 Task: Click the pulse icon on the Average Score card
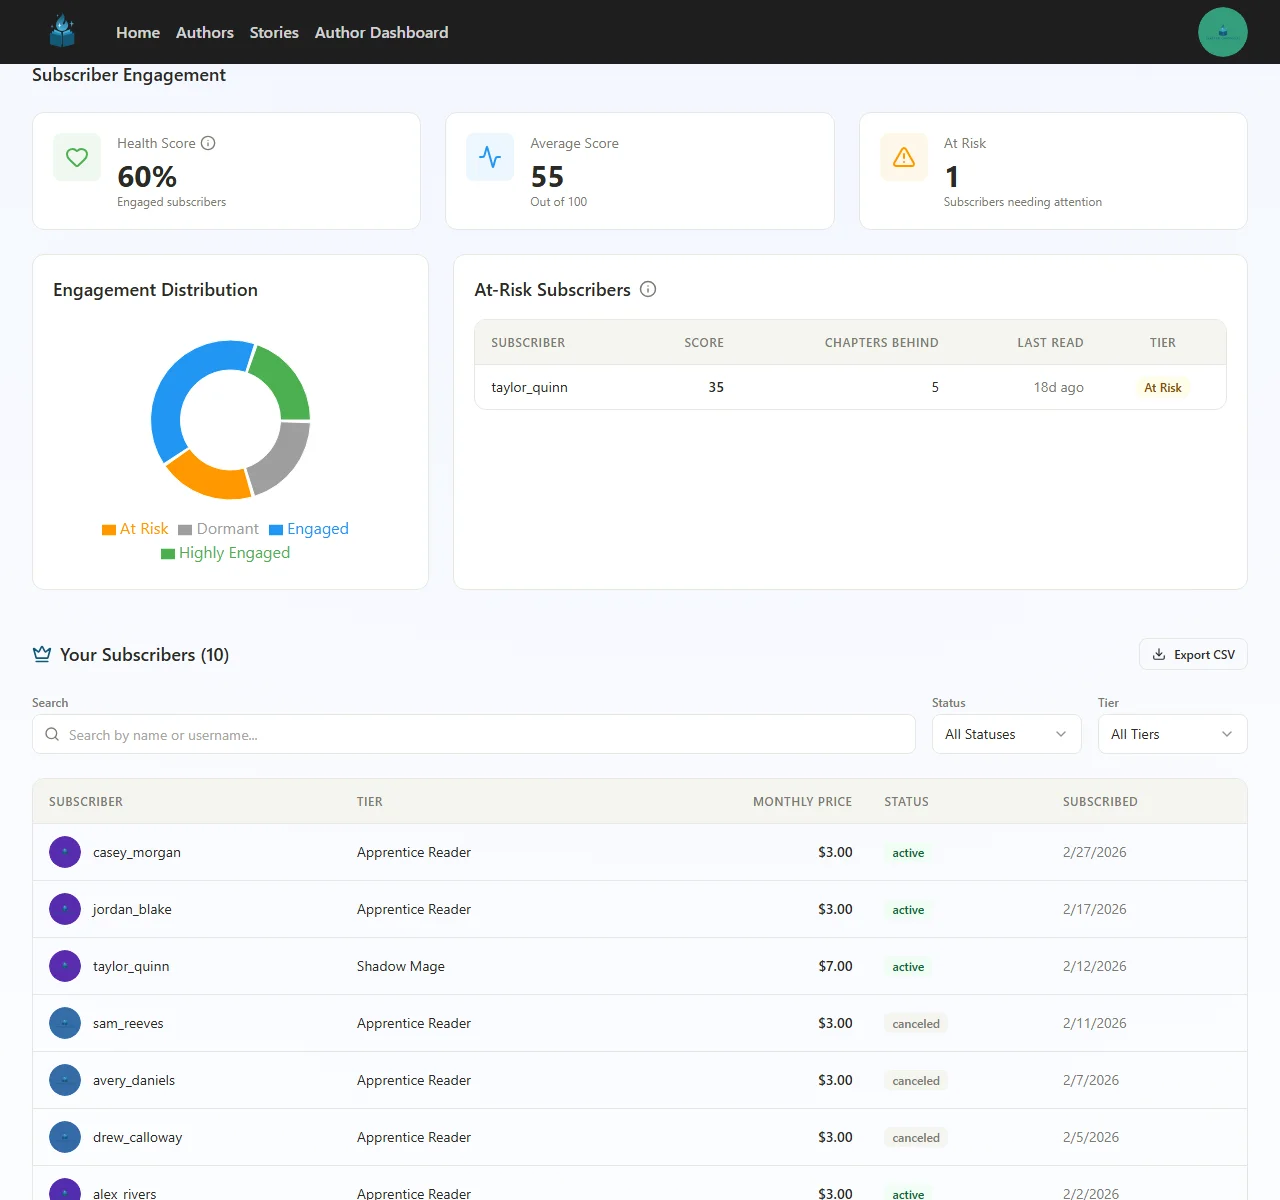coord(489,157)
